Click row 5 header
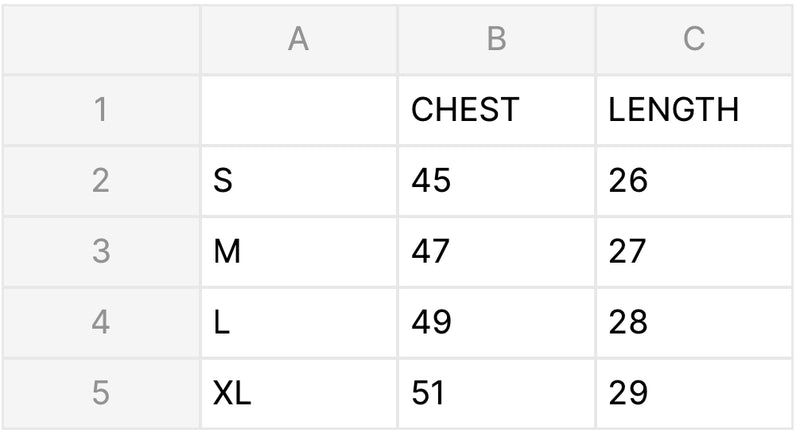The width and height of the screenshot is (800, 433). coord(100,393)
